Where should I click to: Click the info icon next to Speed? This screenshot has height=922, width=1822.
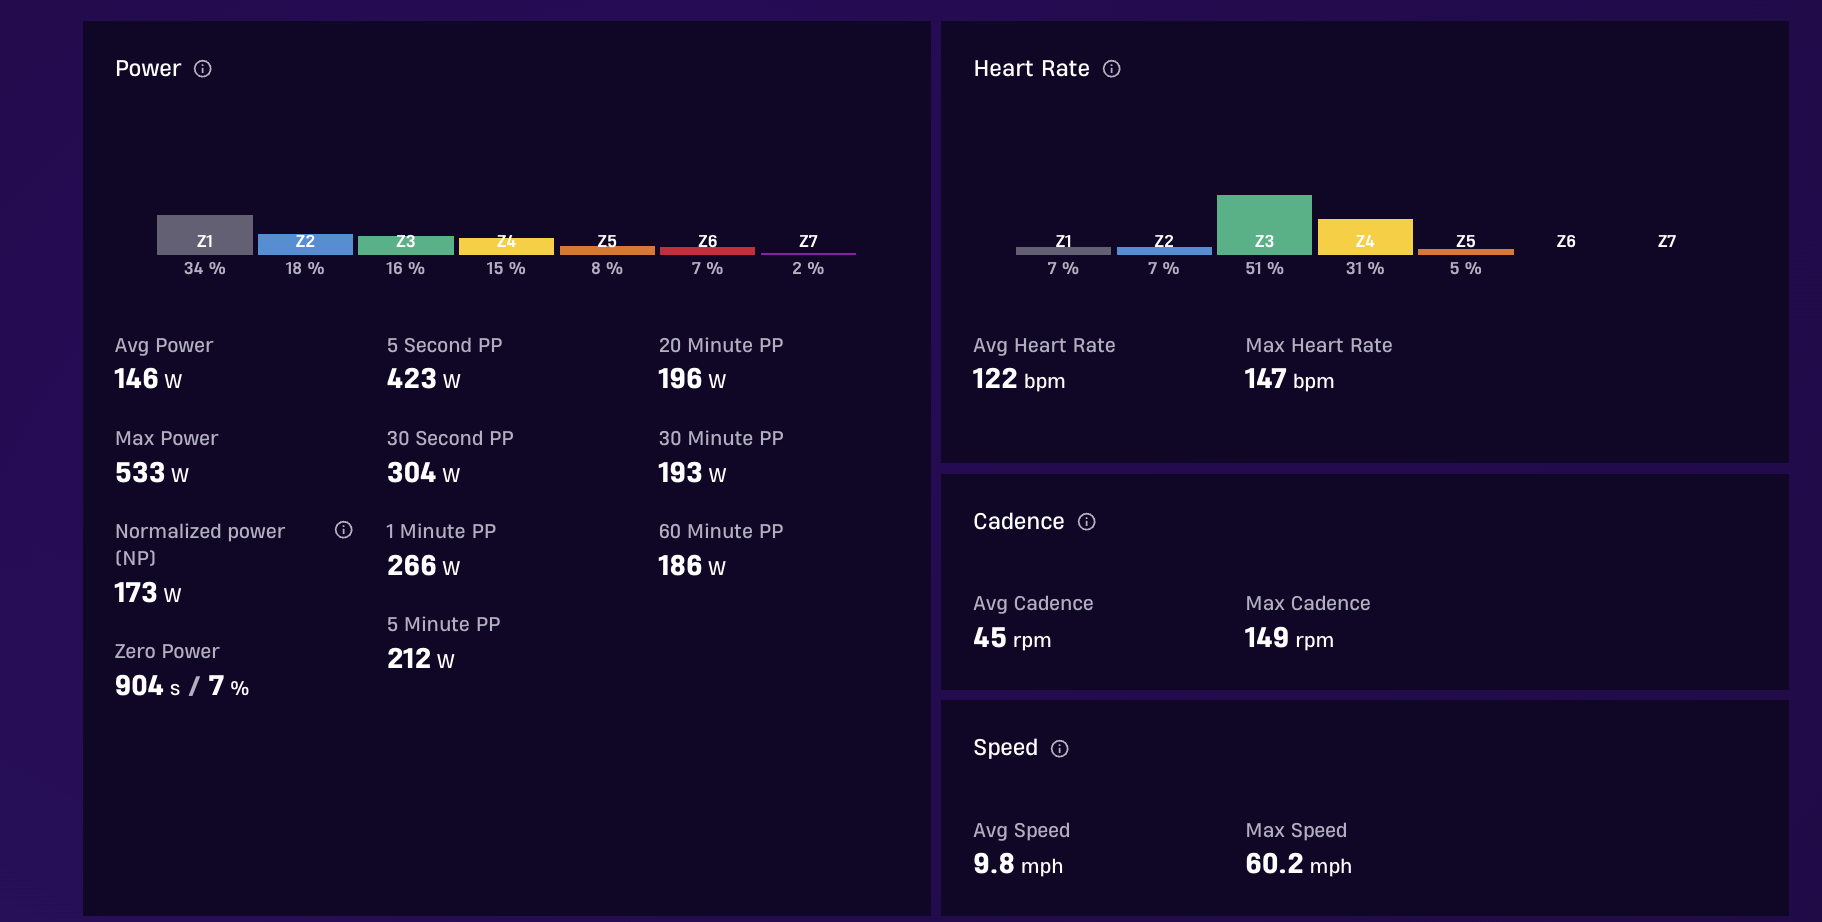[1060, 749]
